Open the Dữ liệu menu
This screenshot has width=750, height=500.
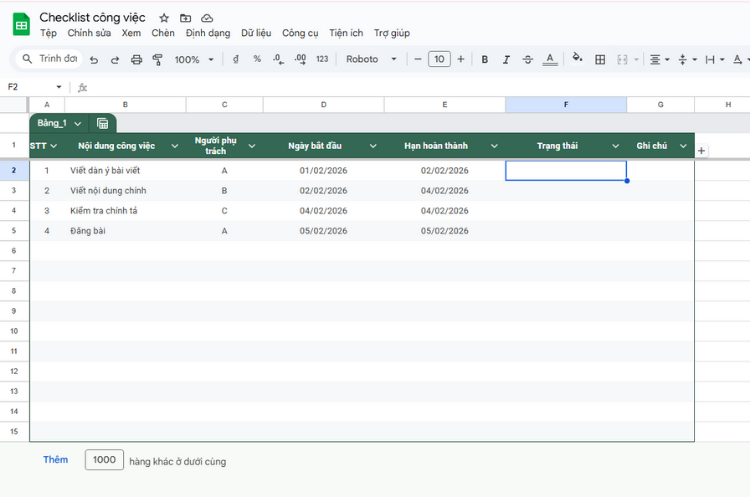click(256, 33)
